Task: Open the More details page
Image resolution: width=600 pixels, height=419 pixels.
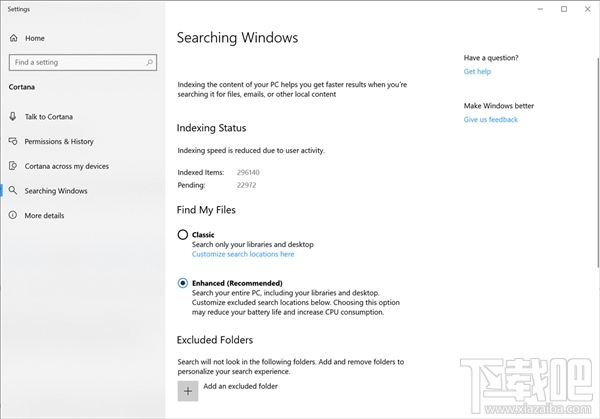Action: pos(44,215)
